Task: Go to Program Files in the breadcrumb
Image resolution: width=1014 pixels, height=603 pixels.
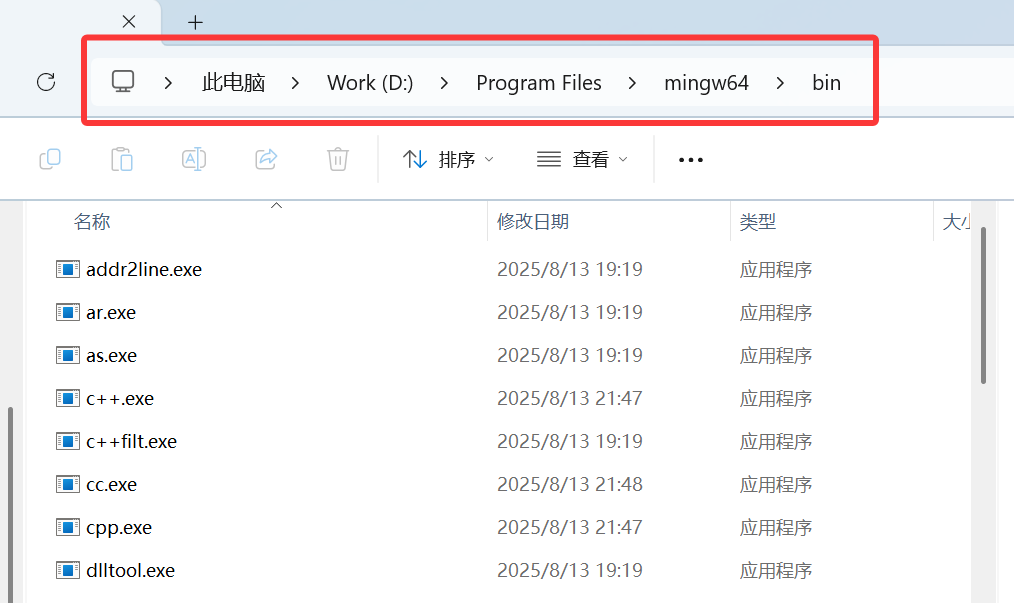Action: [539, 83]
